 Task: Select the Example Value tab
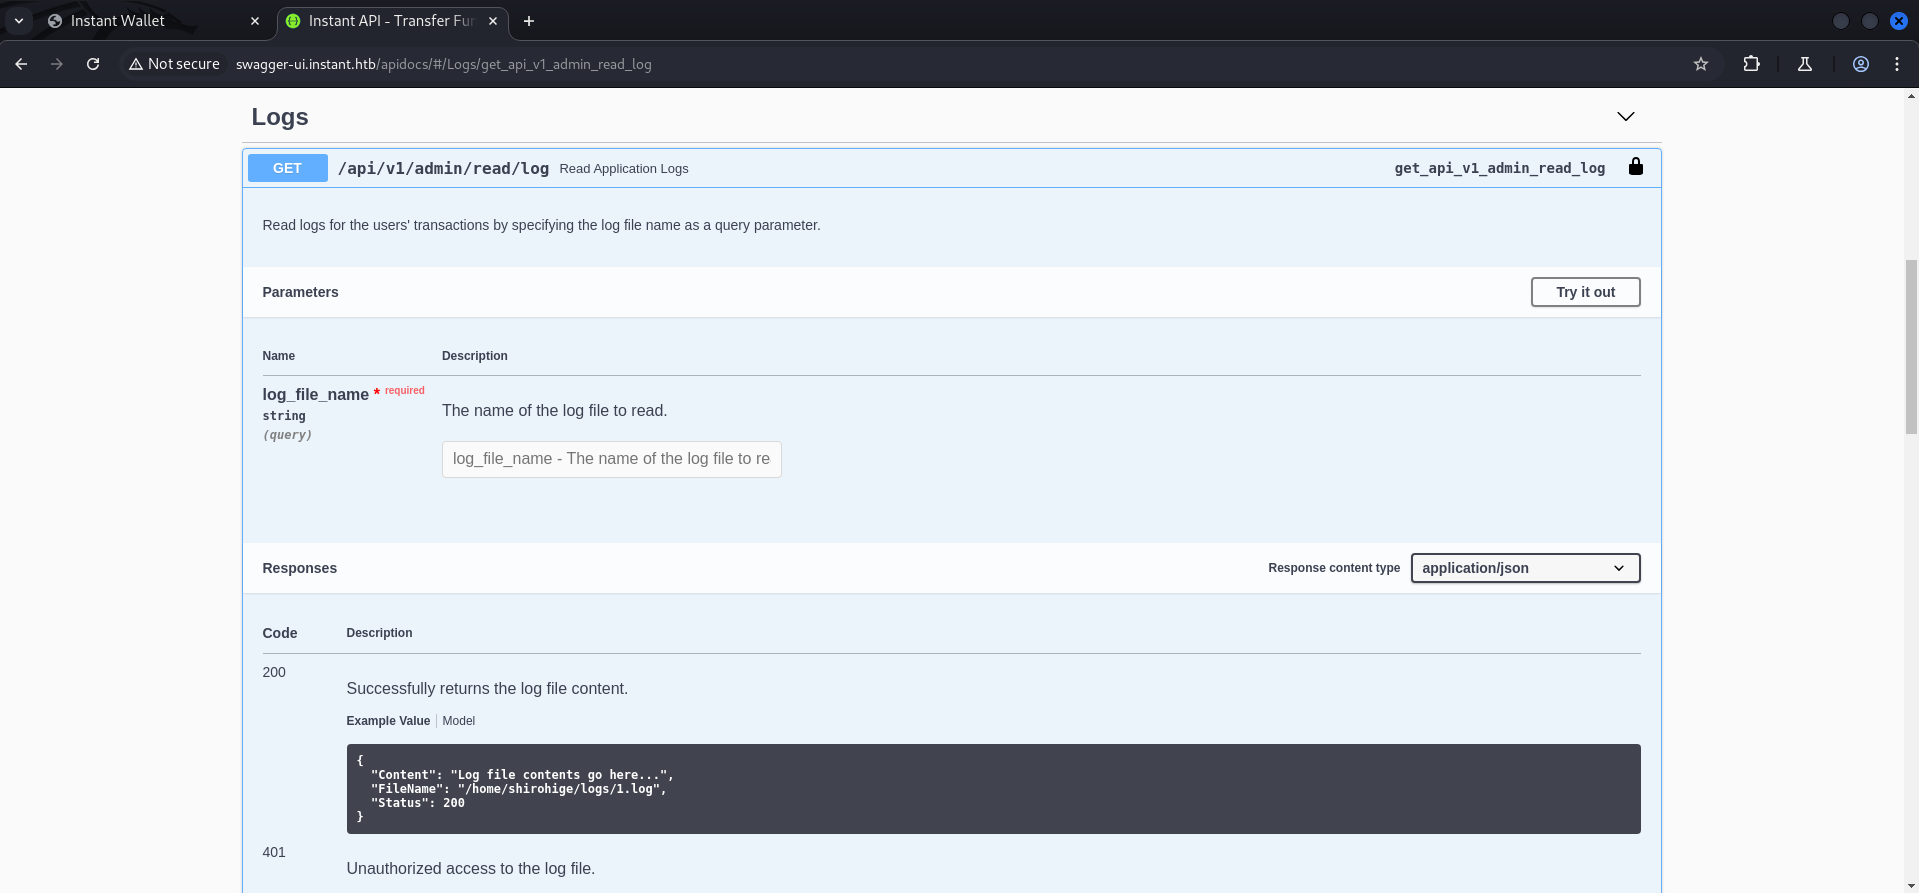tap(387, 721)
